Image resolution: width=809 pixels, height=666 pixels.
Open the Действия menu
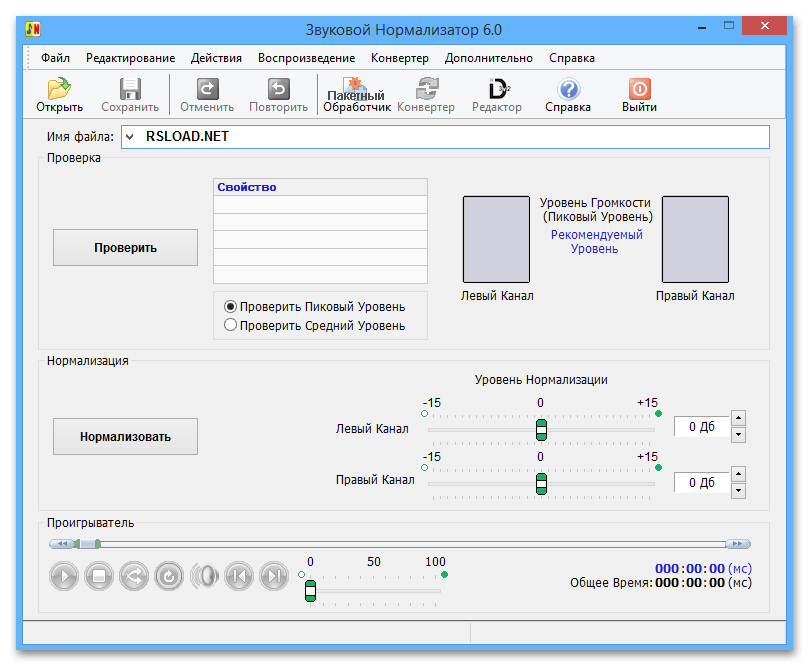(x=216, y=58)
